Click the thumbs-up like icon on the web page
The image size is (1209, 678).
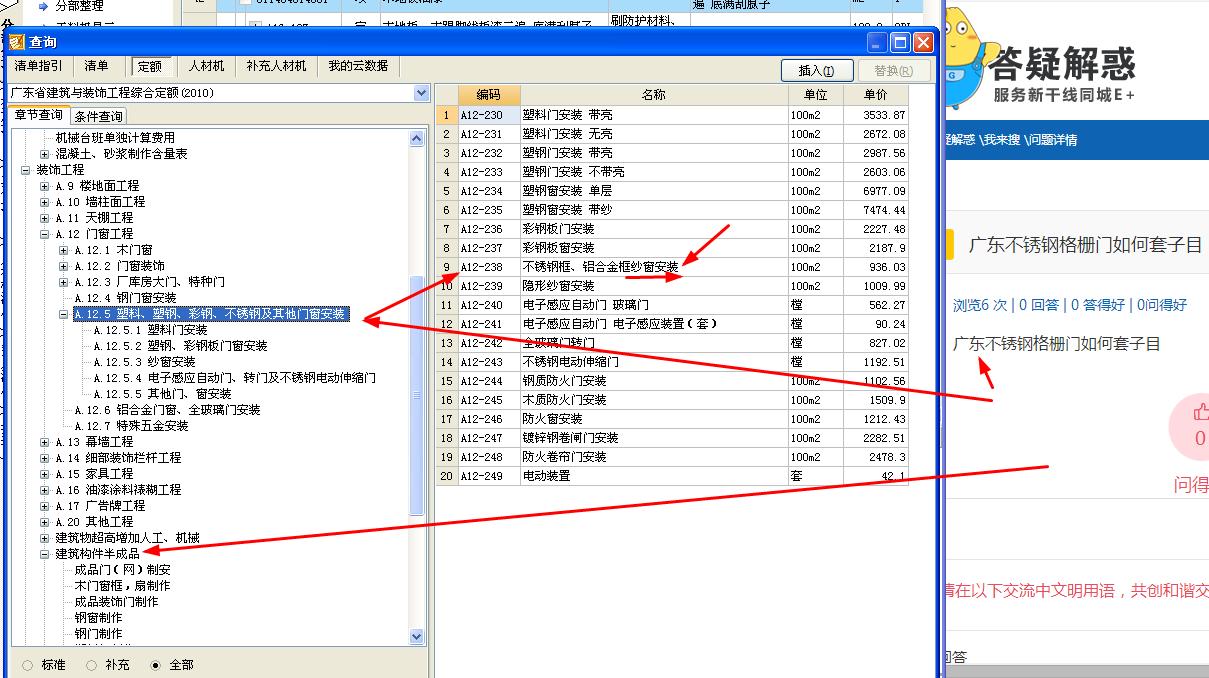1201,412
